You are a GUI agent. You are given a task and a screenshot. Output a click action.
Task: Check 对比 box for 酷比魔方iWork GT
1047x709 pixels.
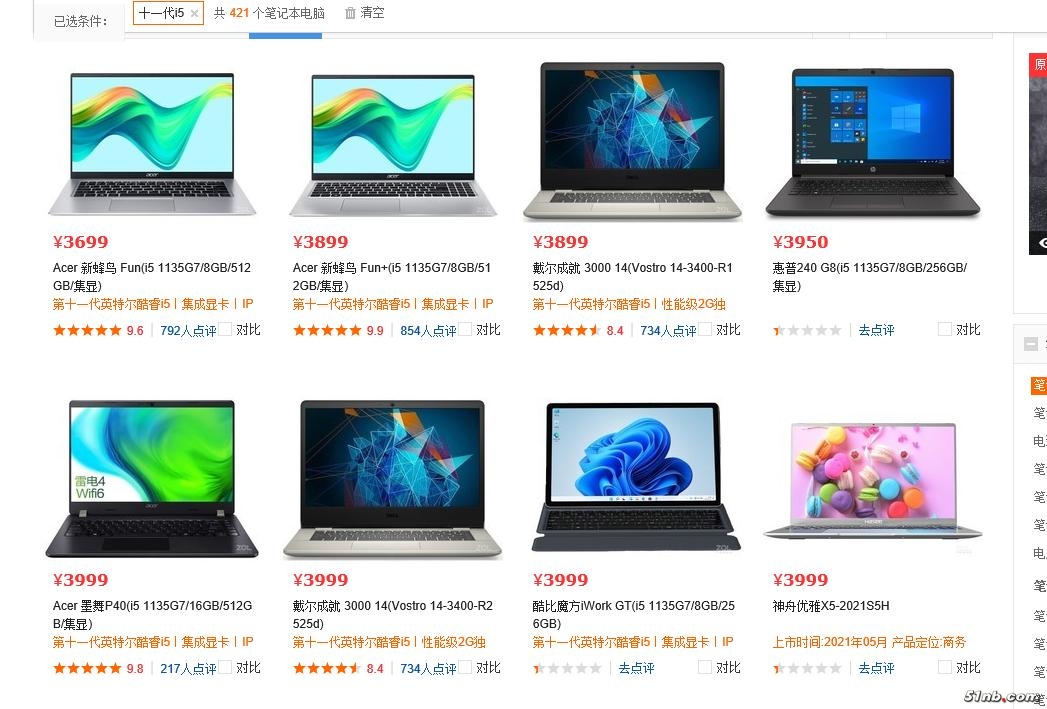[x=705, y=666]
